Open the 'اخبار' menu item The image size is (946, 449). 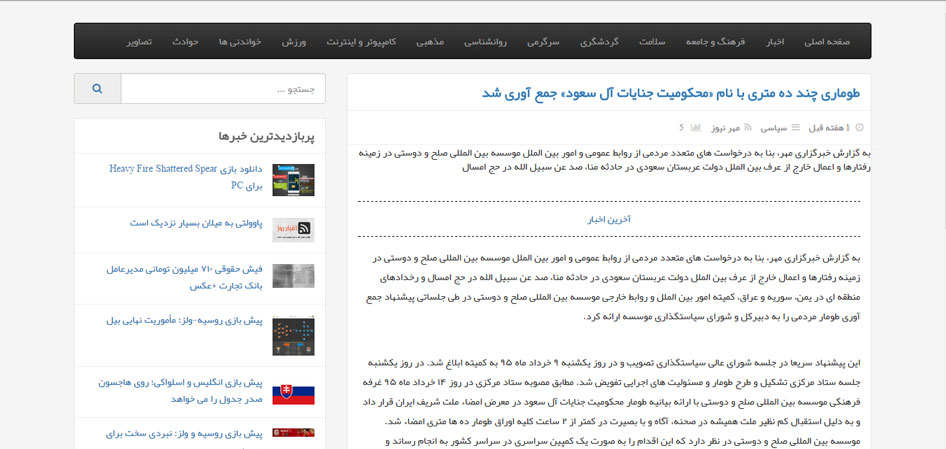(x=775, y=42)
